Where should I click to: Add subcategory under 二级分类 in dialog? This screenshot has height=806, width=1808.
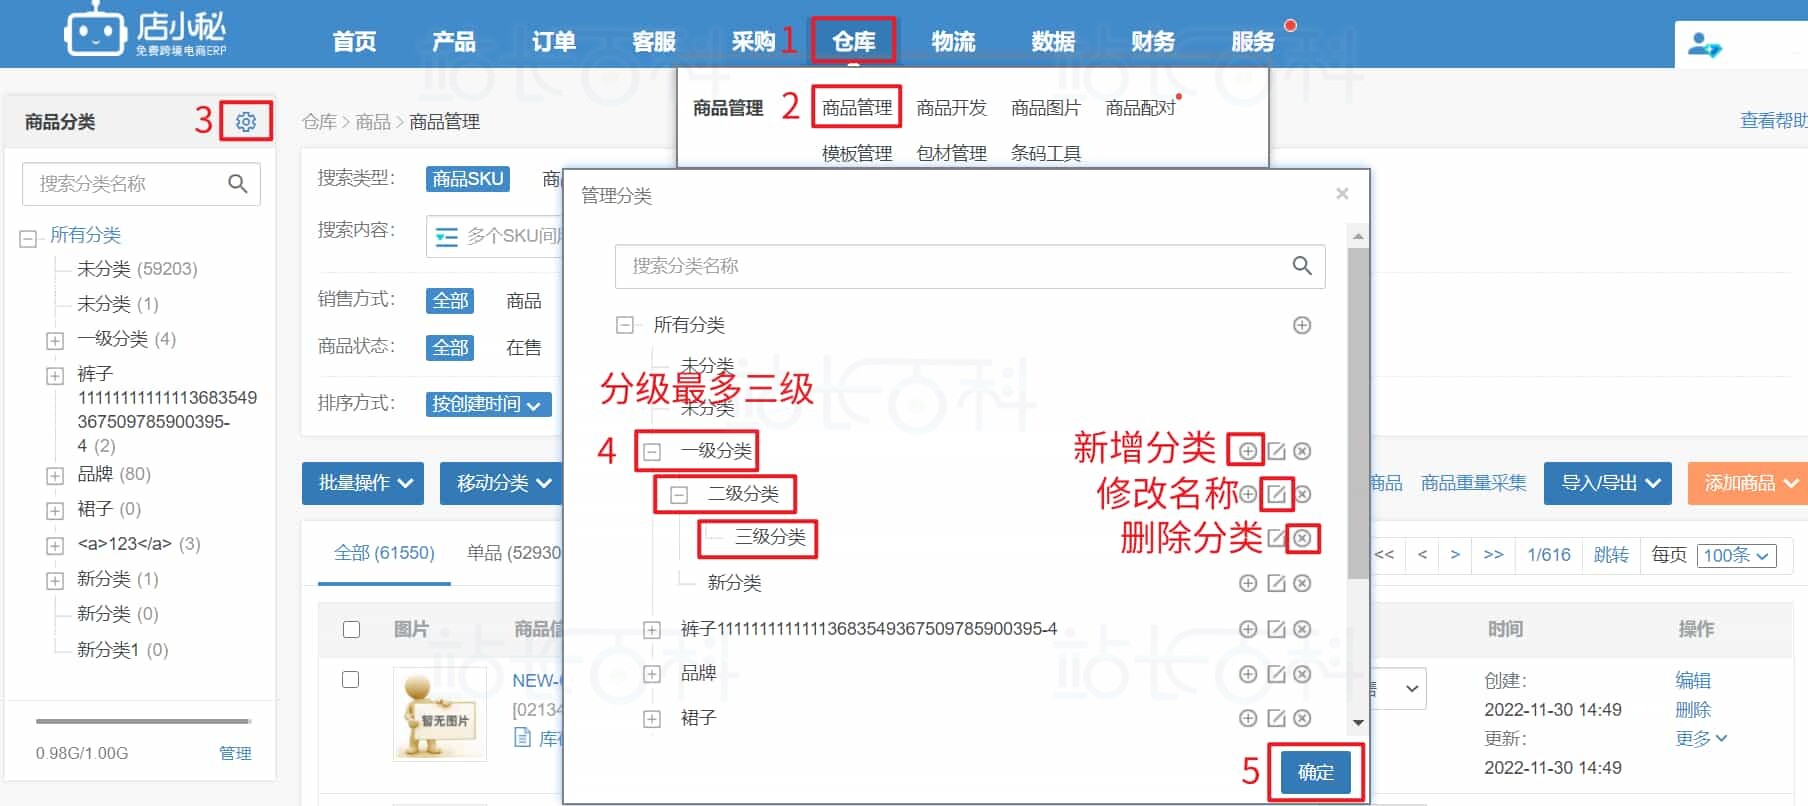coord(1248,494)
